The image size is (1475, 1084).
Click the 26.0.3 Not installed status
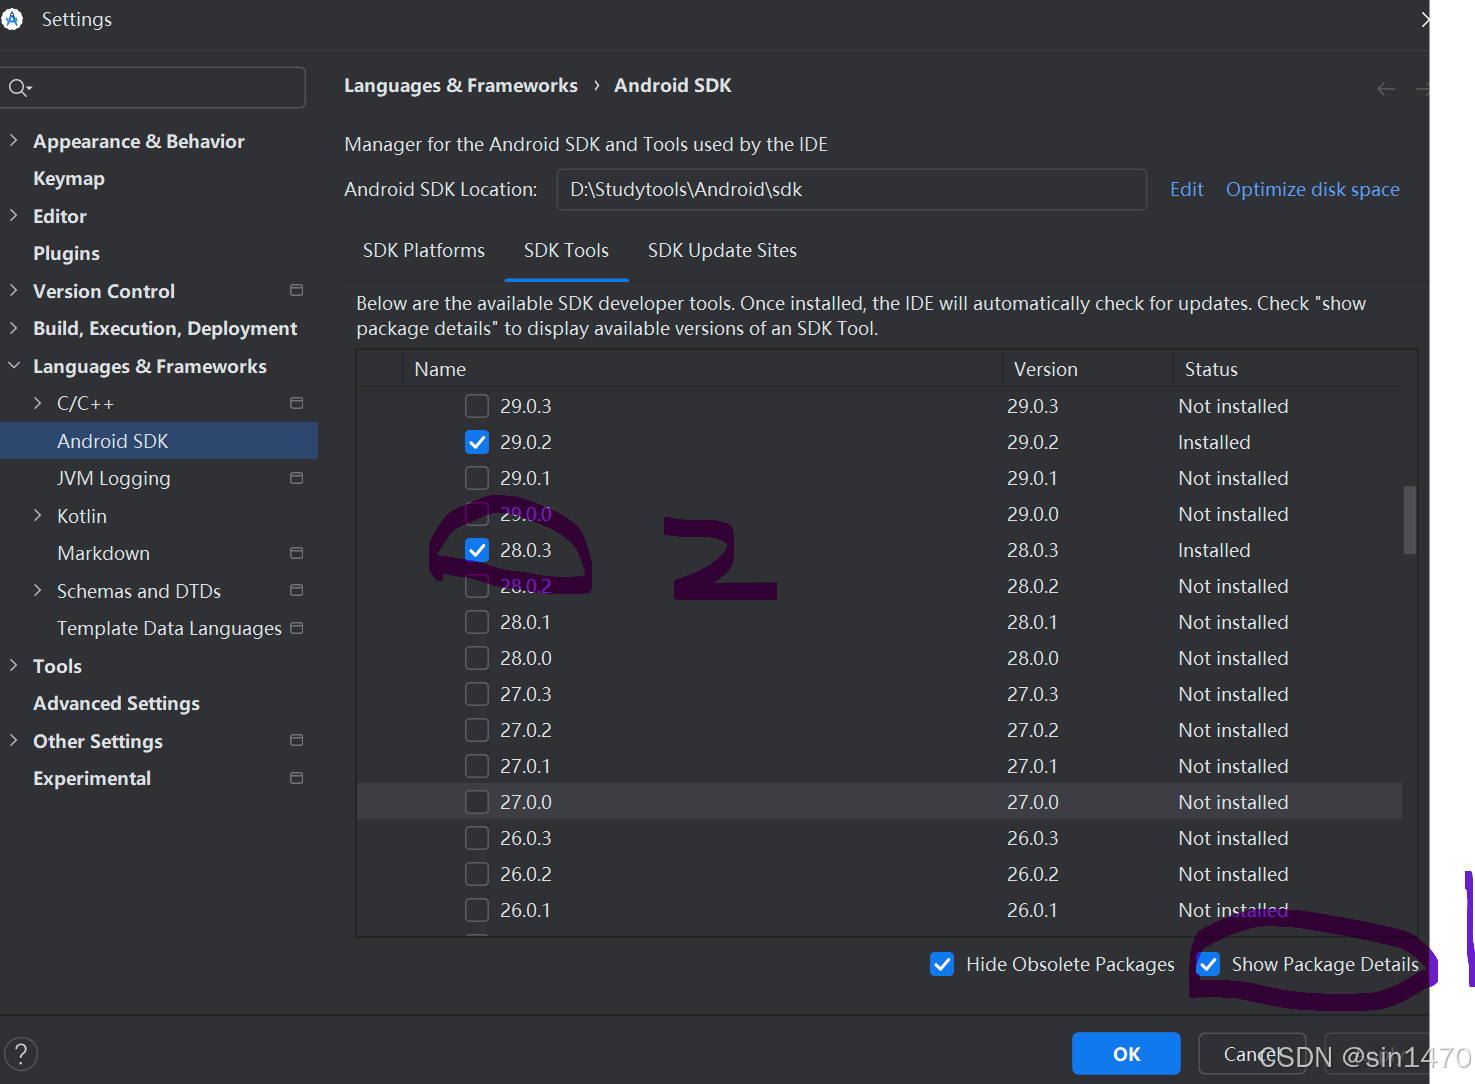1233,838
